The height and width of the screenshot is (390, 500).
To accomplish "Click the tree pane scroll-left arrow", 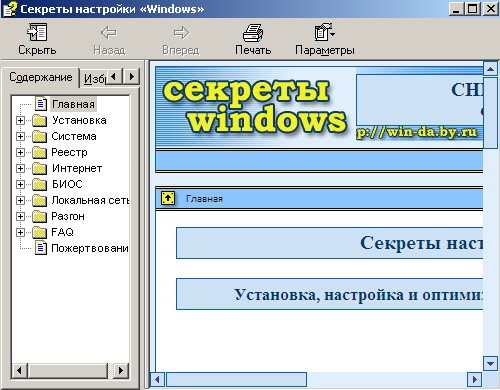I will (20, 370).
